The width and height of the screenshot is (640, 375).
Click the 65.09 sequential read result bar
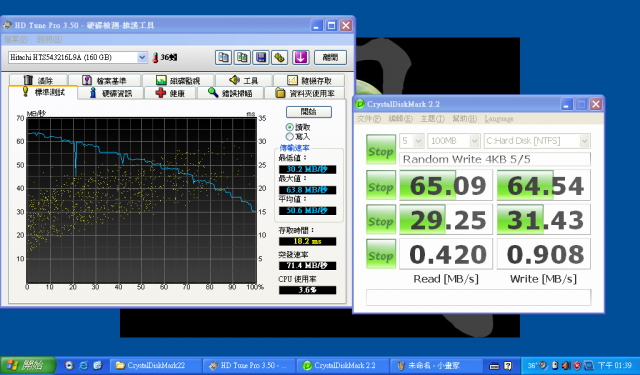tap(446, 185)
